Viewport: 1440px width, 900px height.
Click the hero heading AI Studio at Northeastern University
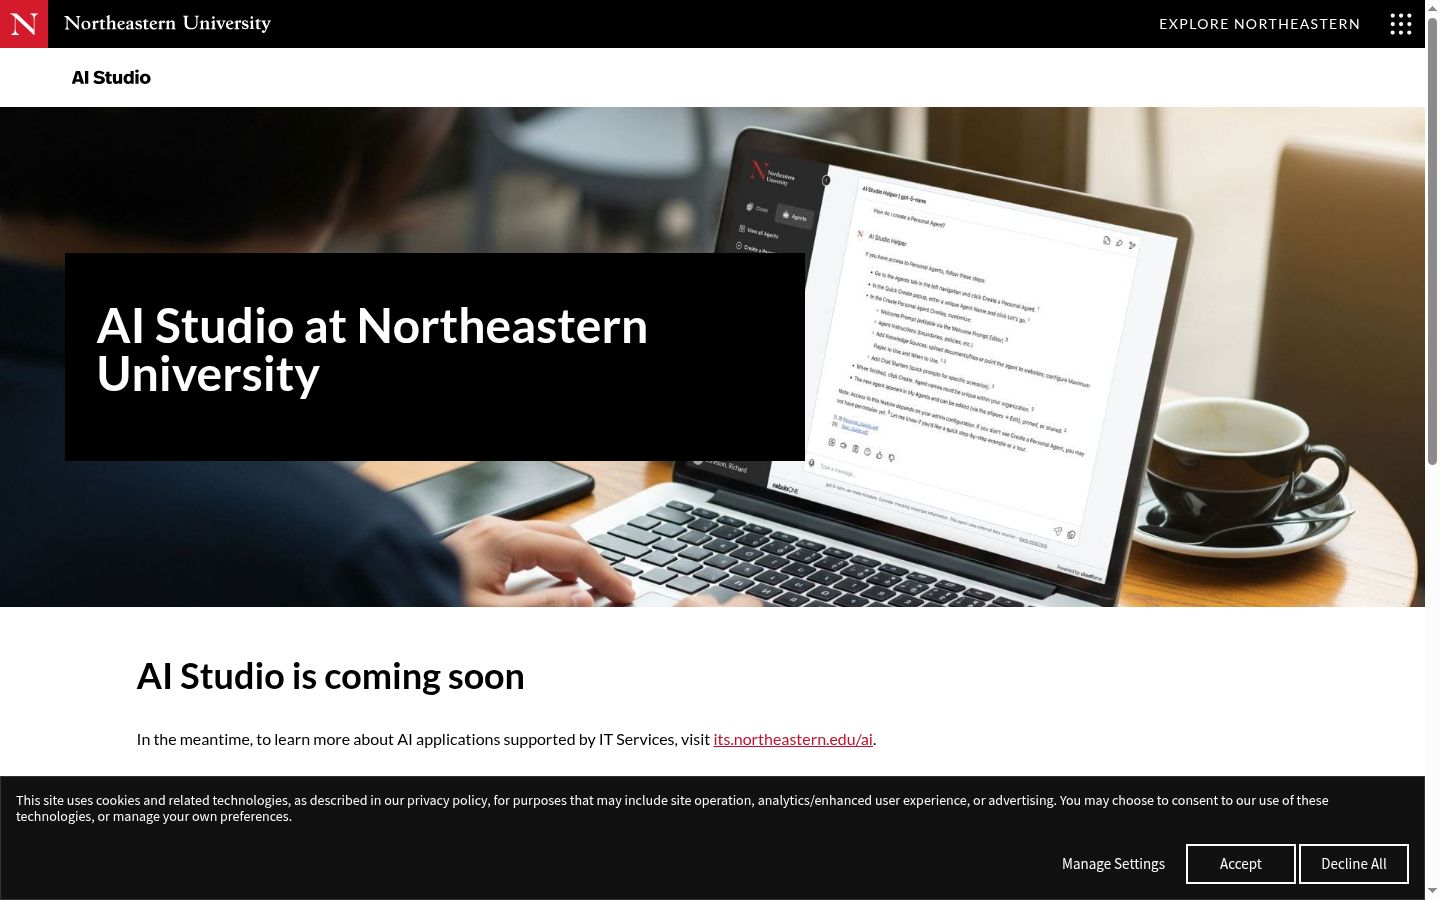[x=372, y=350]
